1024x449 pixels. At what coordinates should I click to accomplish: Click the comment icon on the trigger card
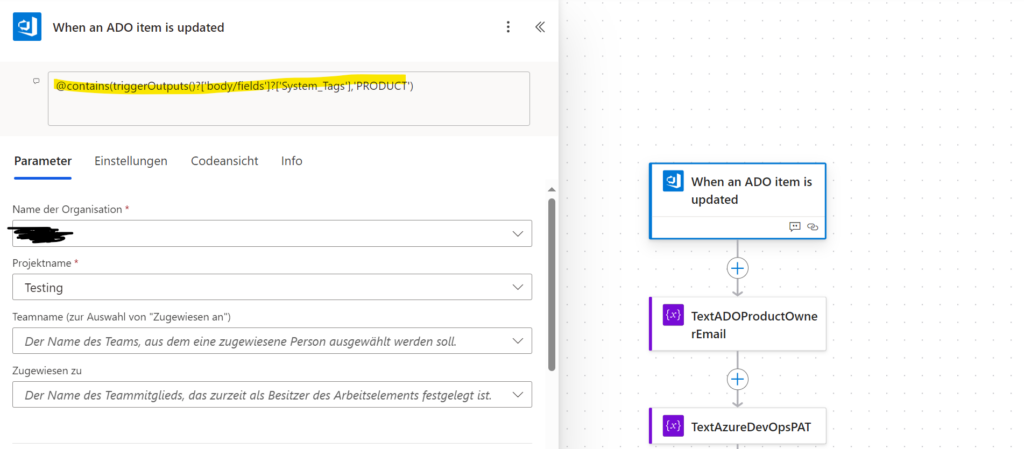tap(795, 227)
